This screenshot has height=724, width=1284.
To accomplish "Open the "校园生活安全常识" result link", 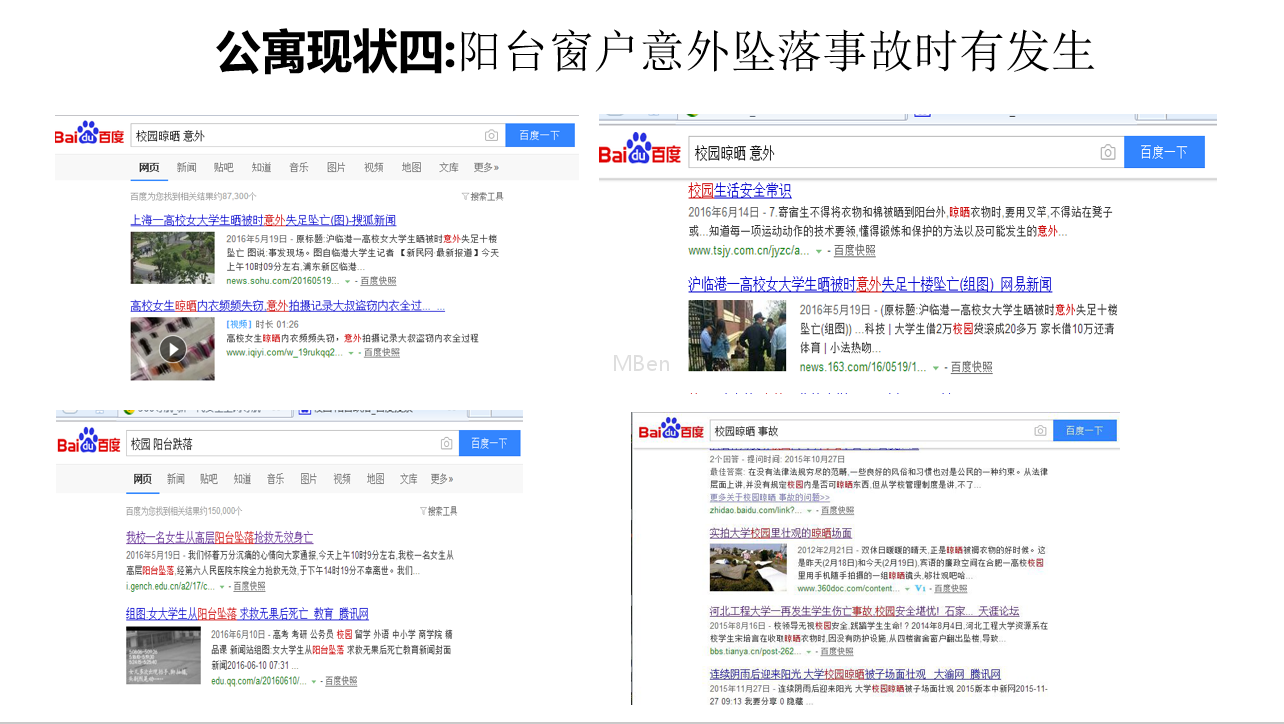I will (x=739, y=190).
